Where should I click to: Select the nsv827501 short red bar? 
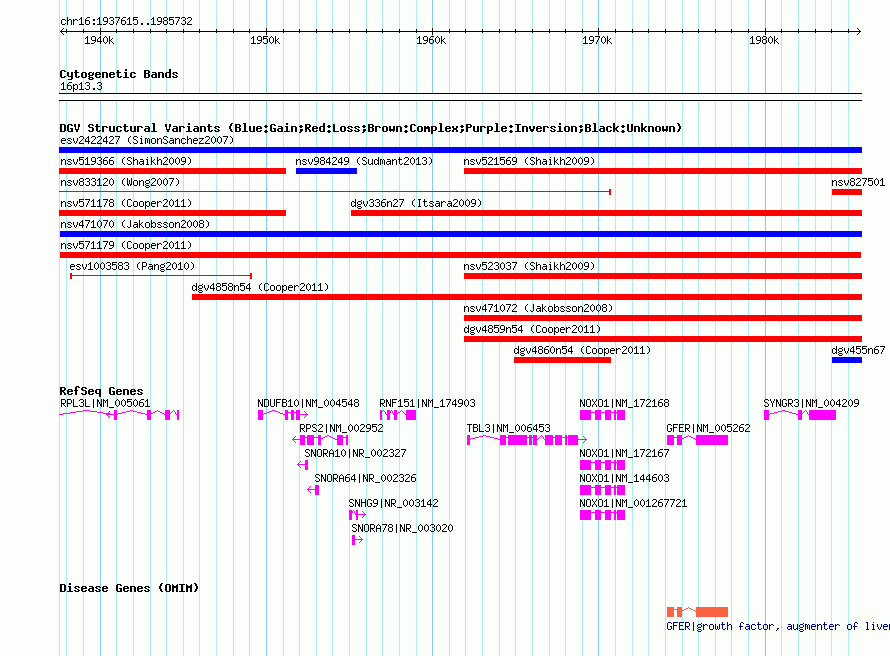(847, 192)
